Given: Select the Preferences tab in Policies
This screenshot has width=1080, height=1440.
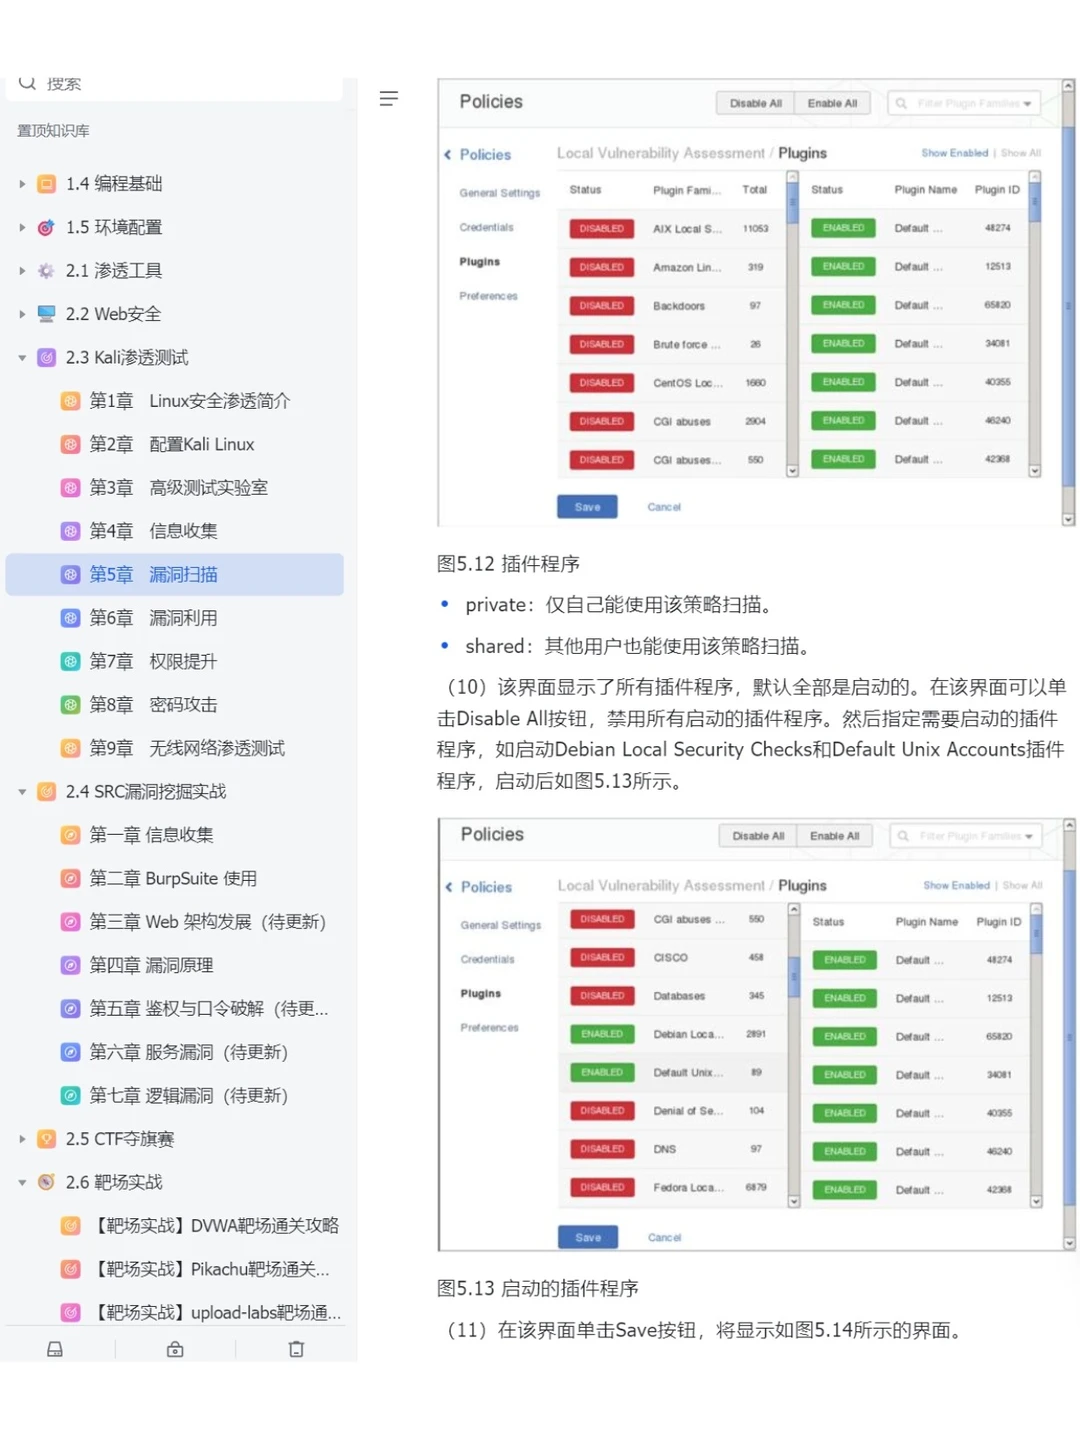Looking at the screenshot, I should click(x=488, y=296).
